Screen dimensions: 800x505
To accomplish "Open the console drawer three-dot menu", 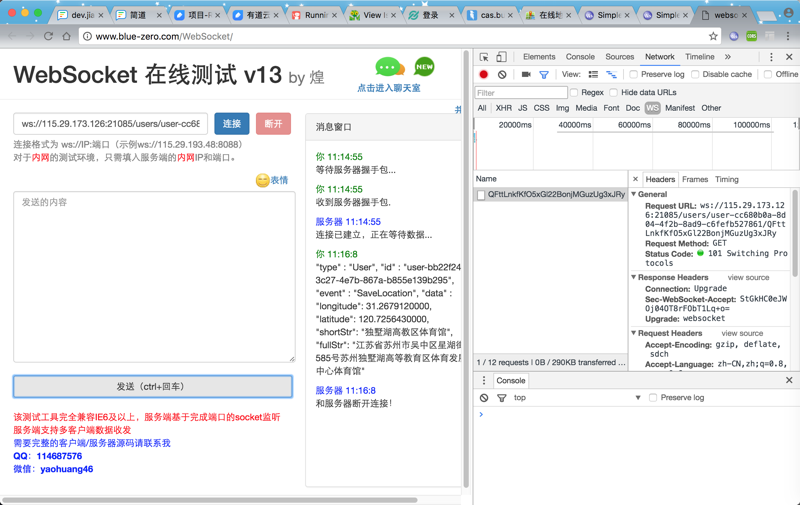I will click(x=484, y=380).
